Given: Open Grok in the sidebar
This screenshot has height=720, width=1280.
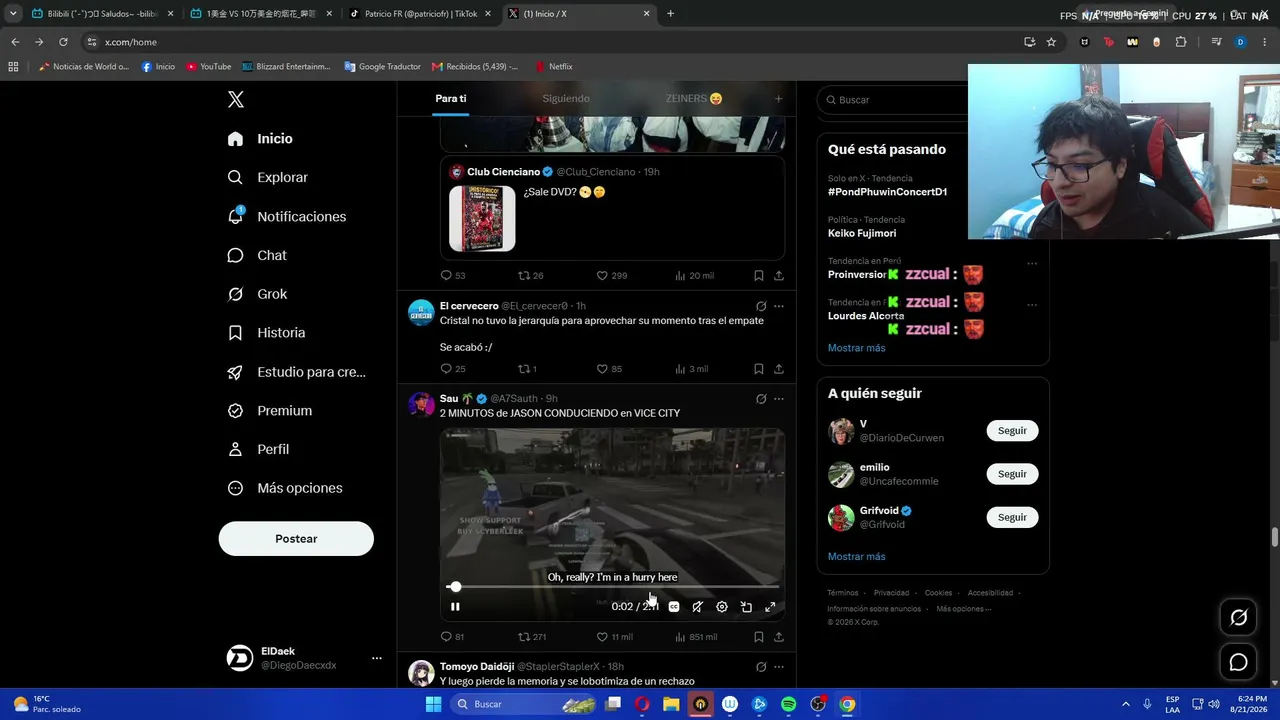Looking at the screenshot, I should 257,294.
